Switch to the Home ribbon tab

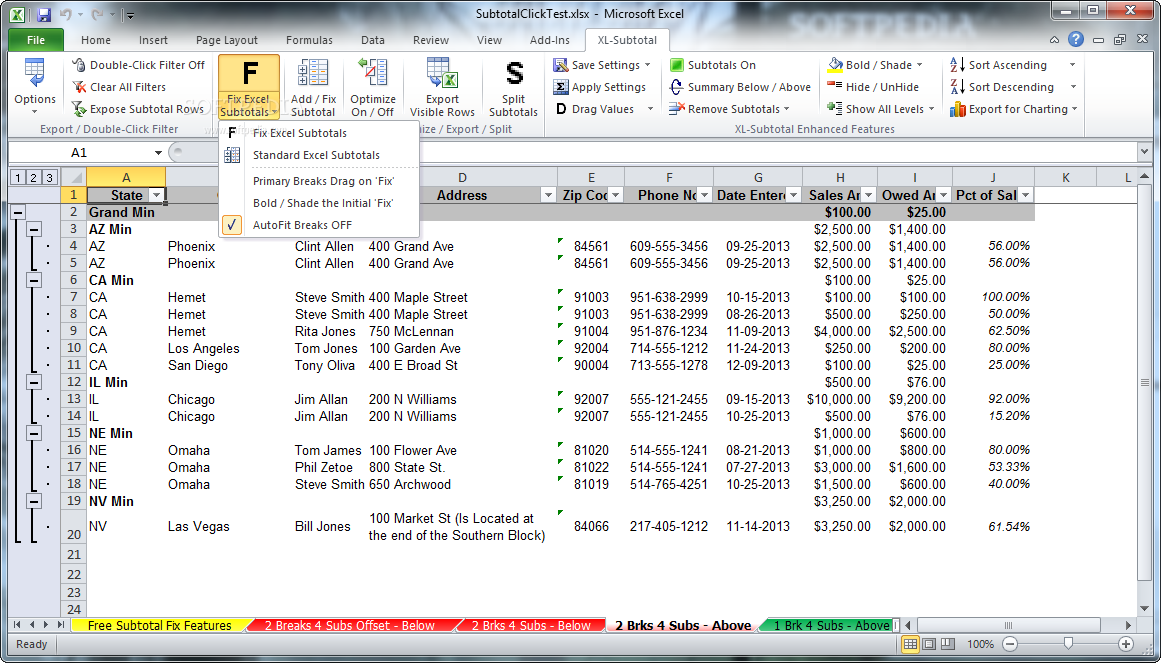[x=96, y=40]
